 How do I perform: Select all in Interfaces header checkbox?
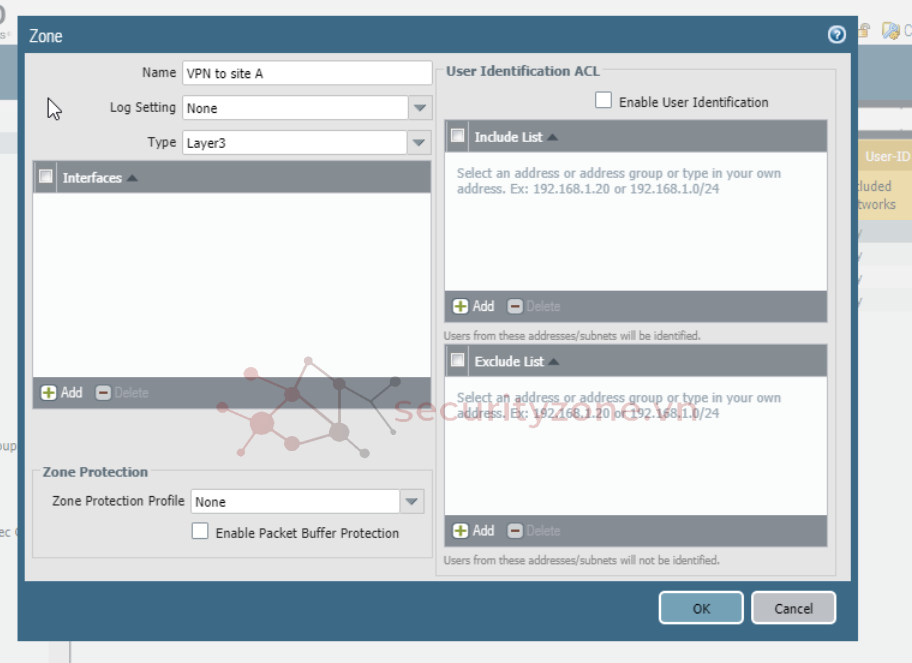point(45,177)
